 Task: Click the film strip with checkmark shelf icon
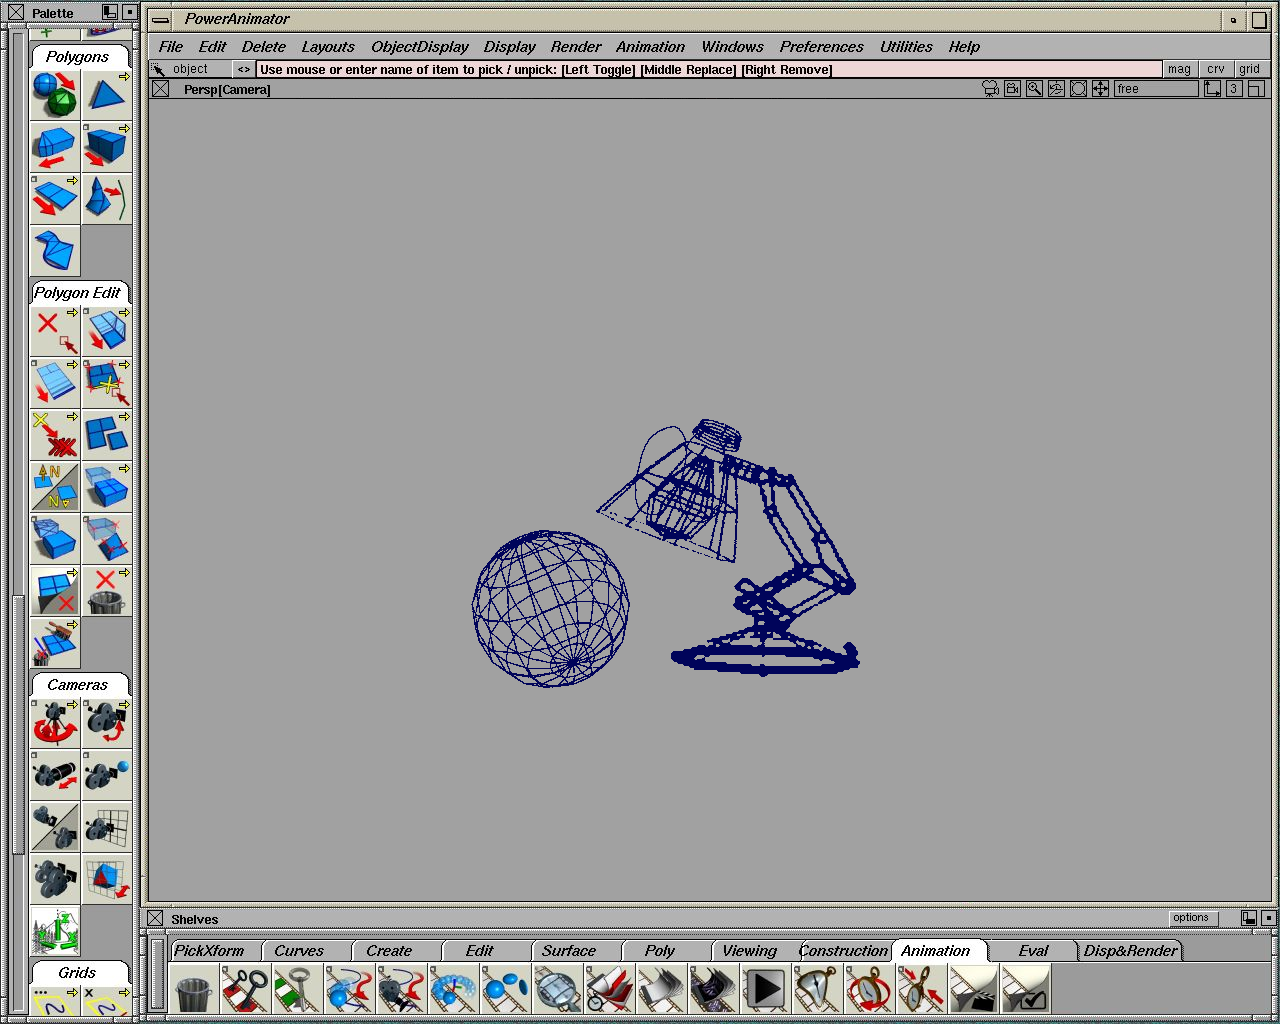[x=1026, y=989]
